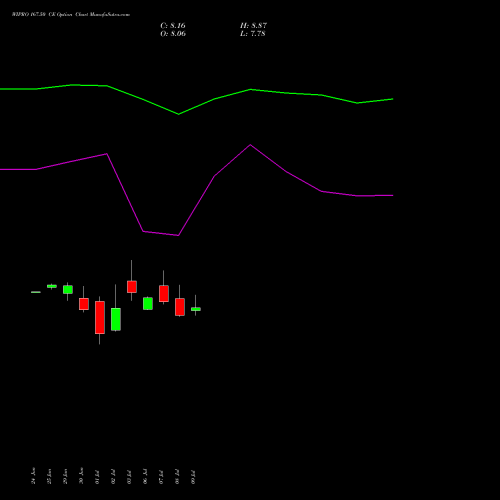Click the green candle for 06 Jul

[x=148, y=304]
